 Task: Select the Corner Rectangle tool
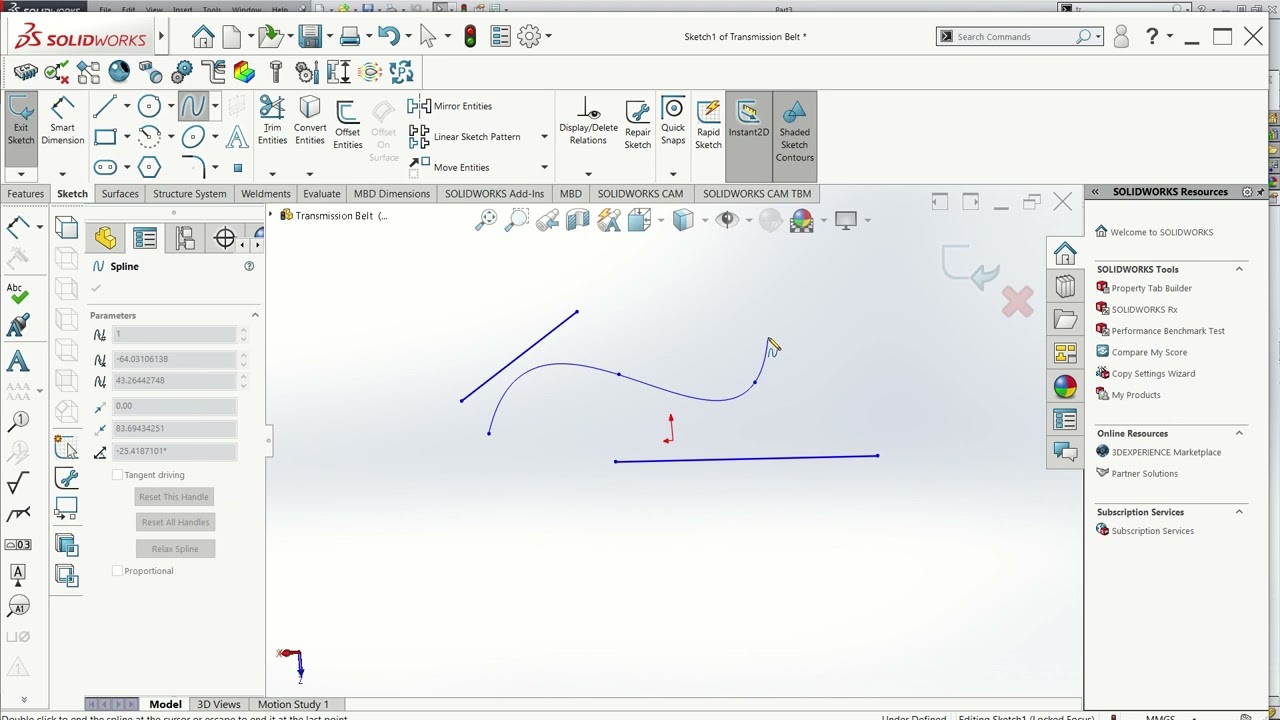(104, 137)
